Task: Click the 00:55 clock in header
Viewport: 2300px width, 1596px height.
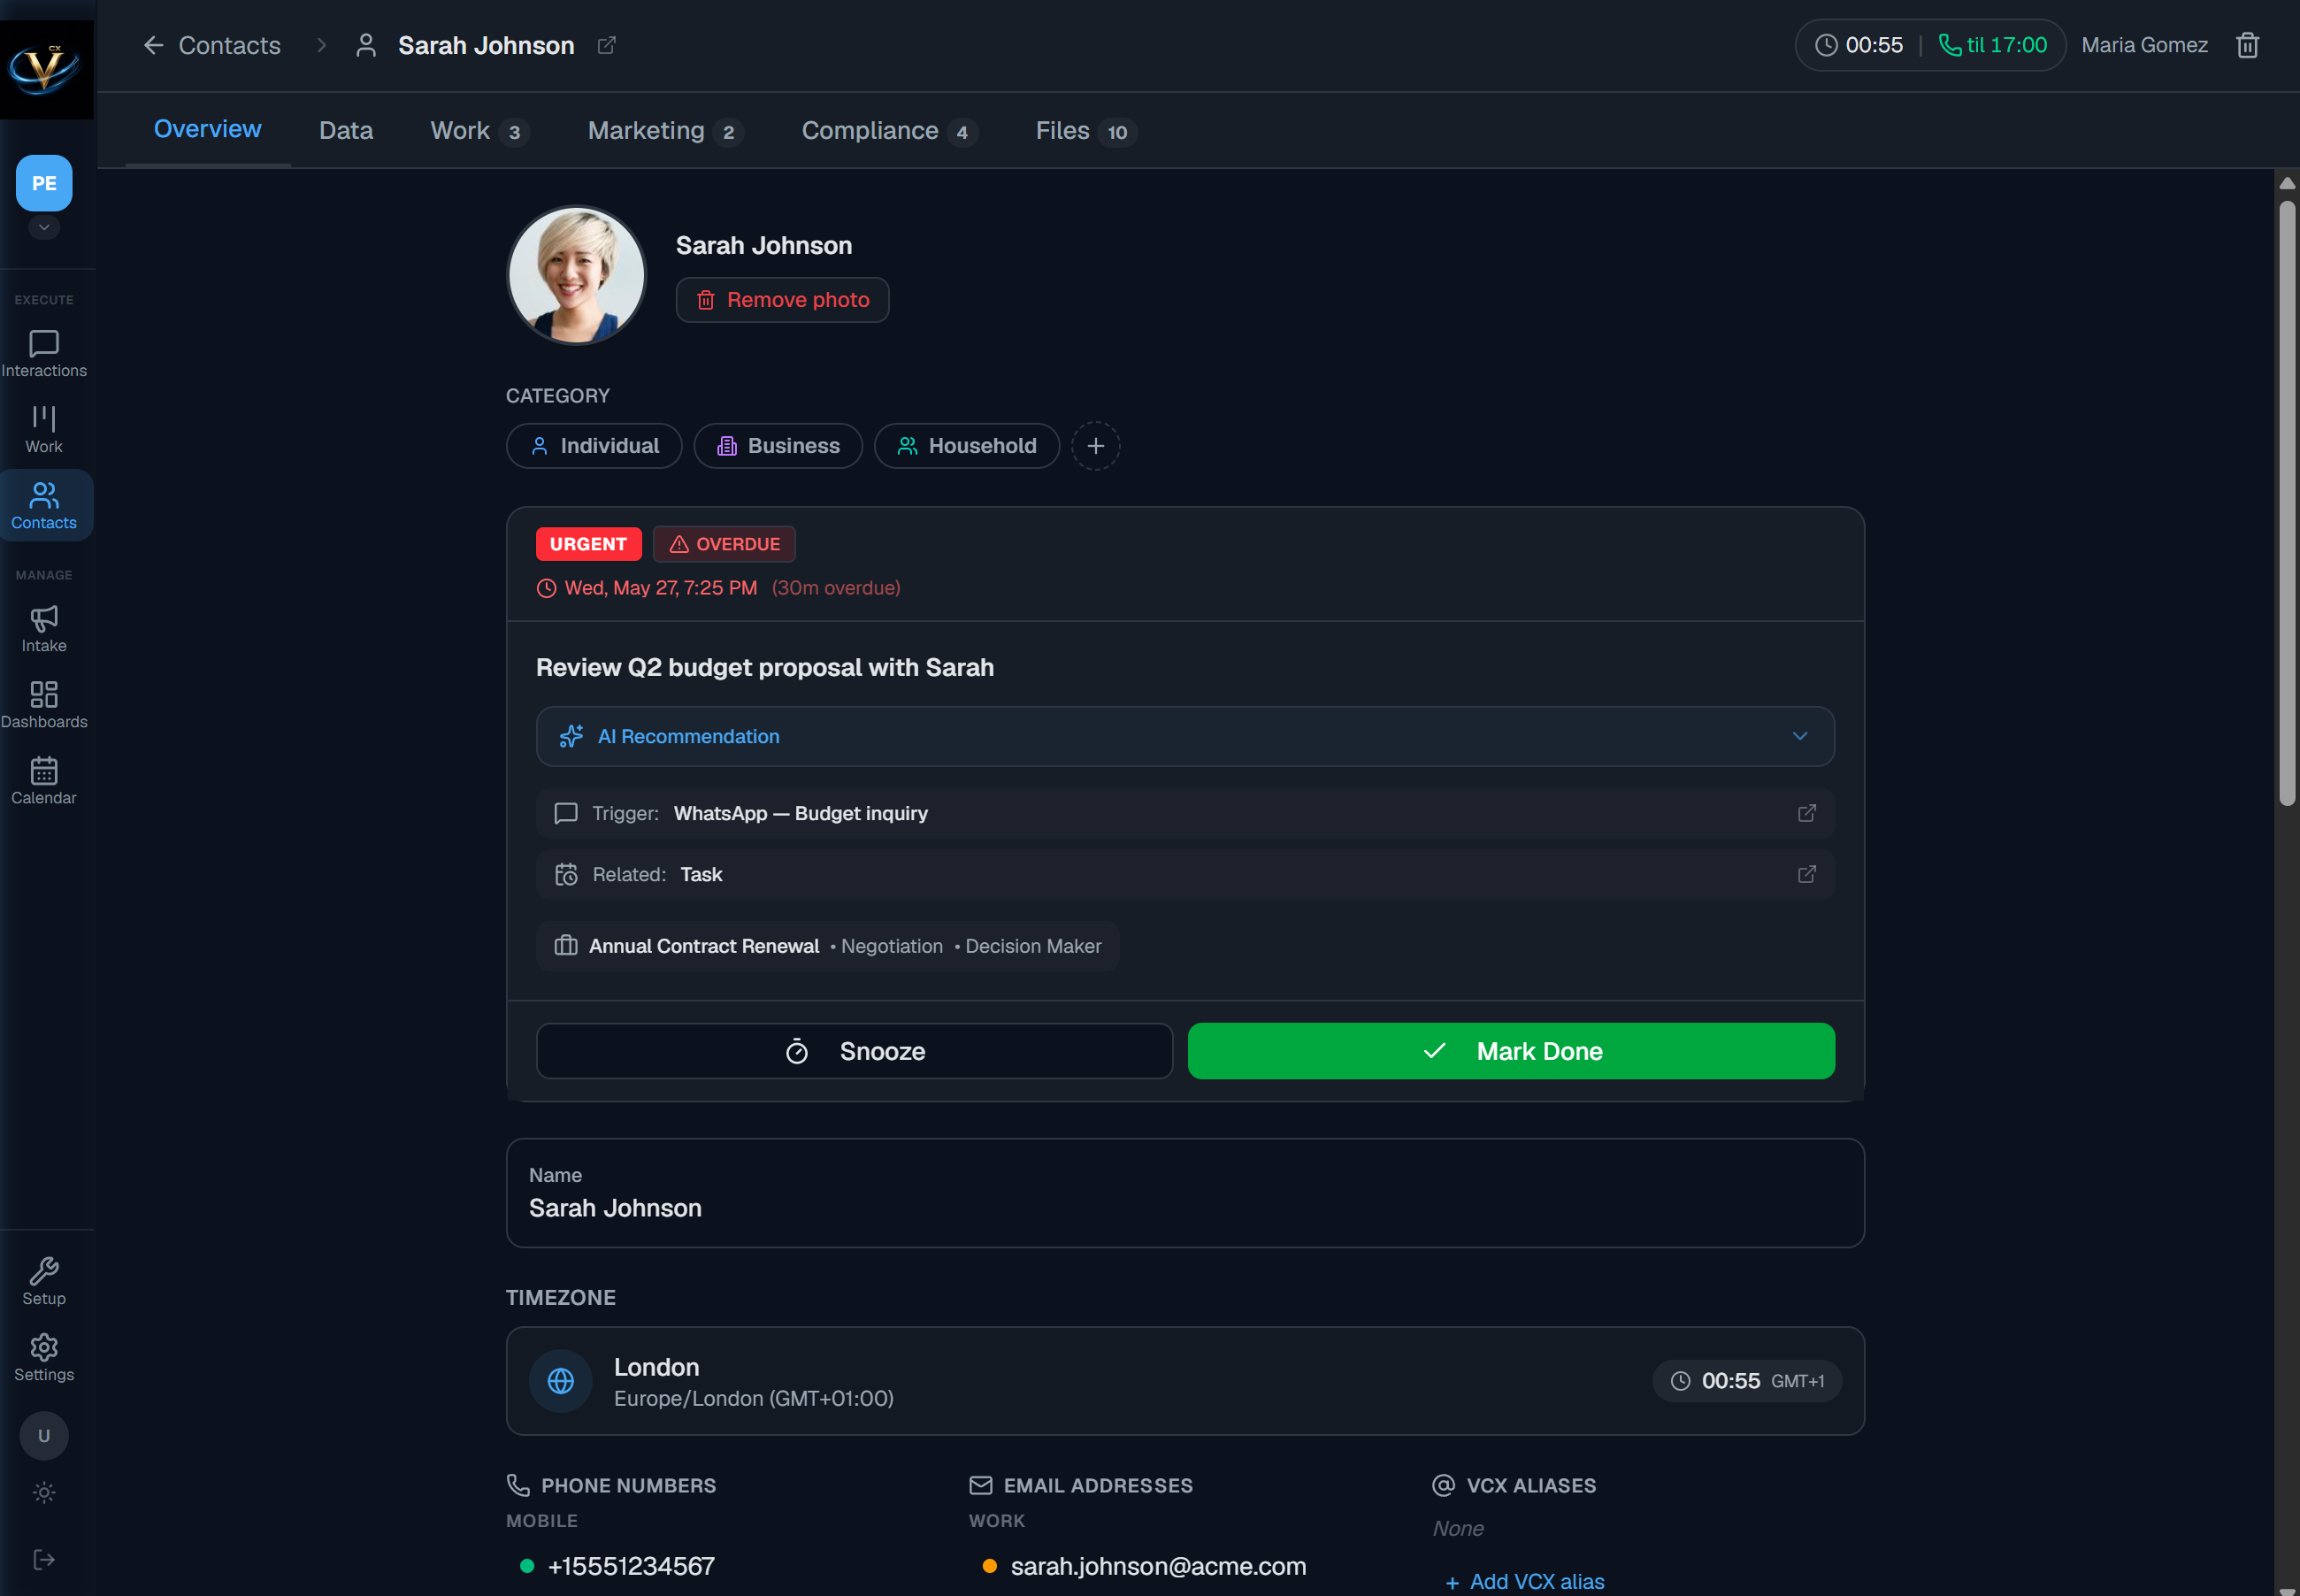Action: [x=1859, y=45]
